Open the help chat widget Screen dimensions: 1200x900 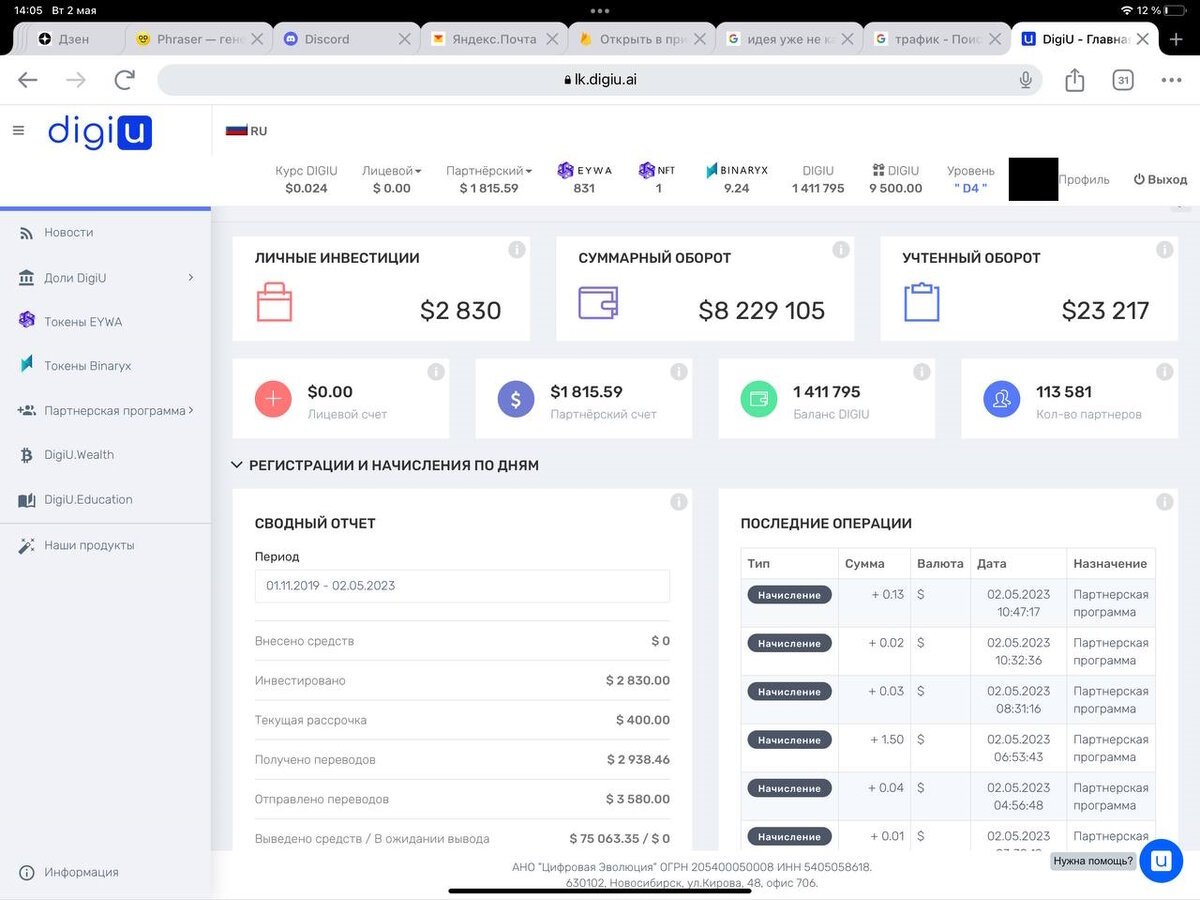1161,860
